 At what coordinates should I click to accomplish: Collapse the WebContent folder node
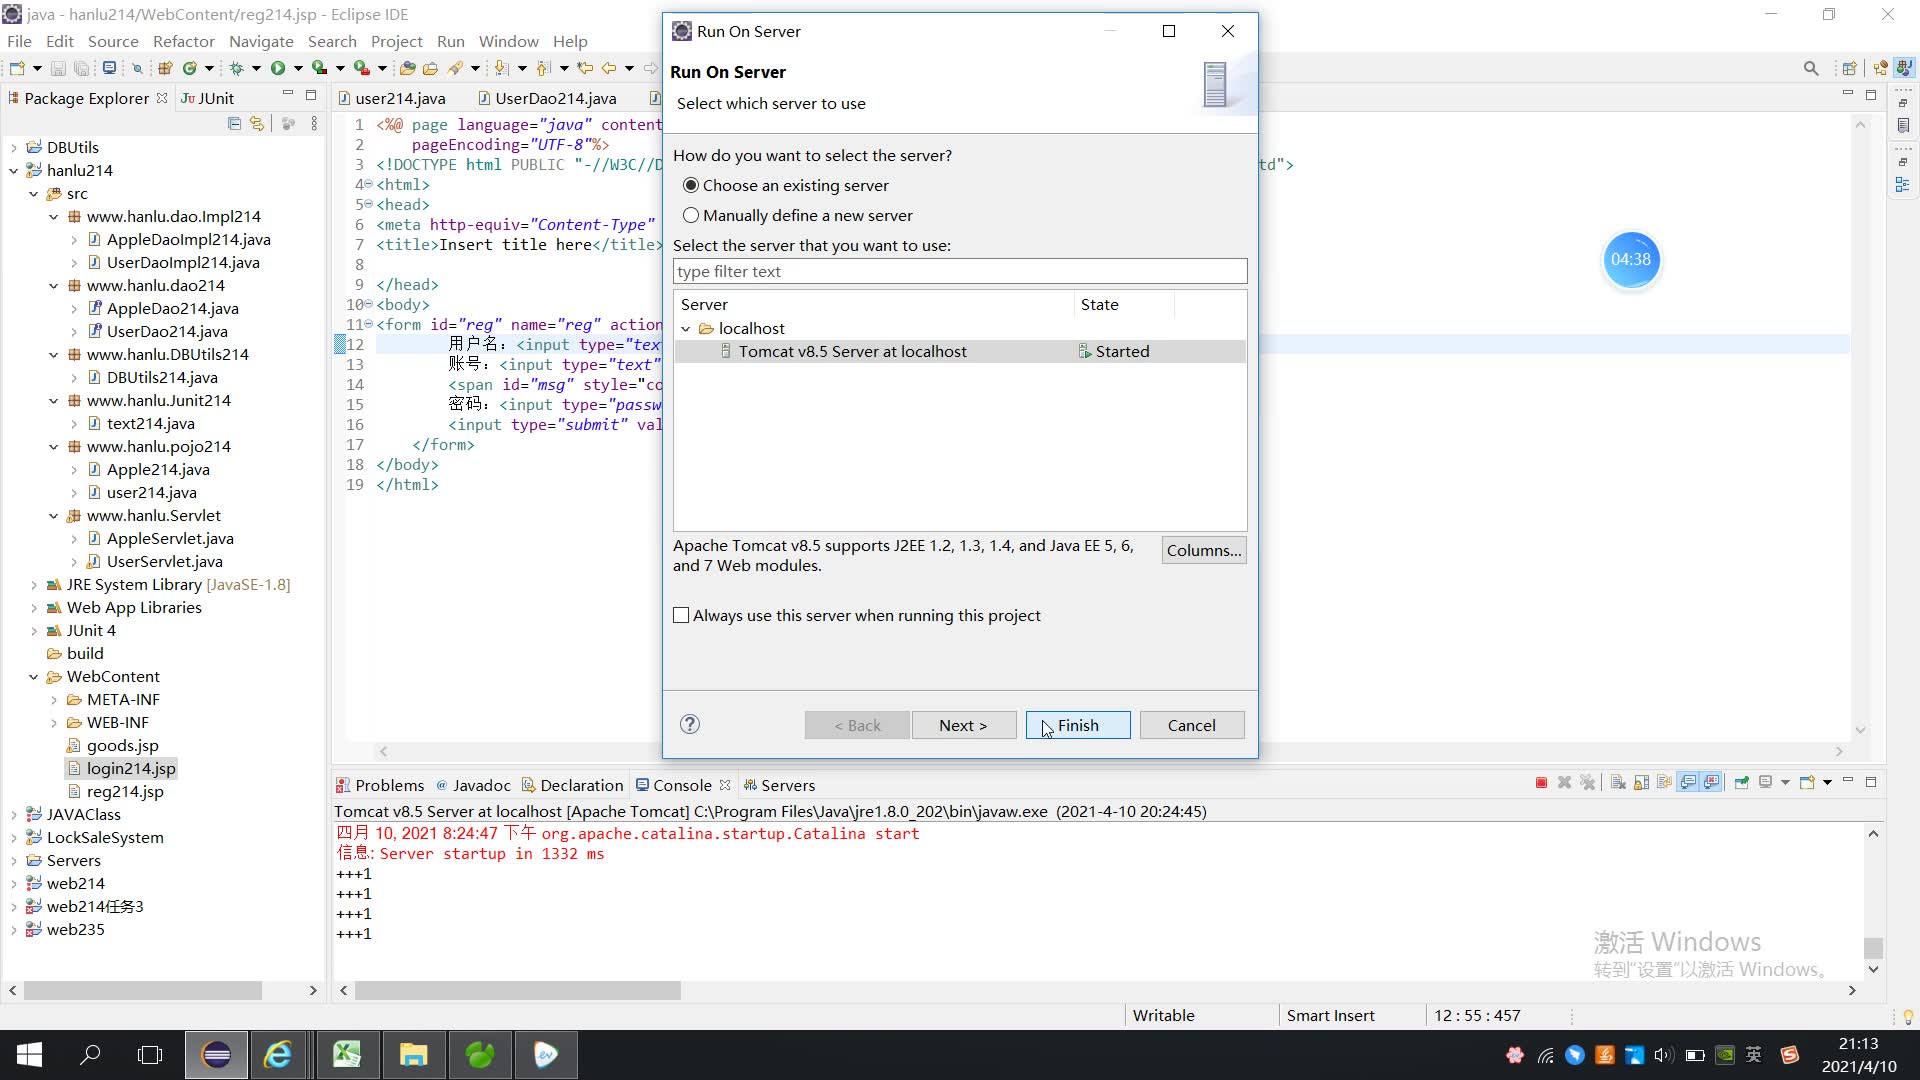pos(34,676)
